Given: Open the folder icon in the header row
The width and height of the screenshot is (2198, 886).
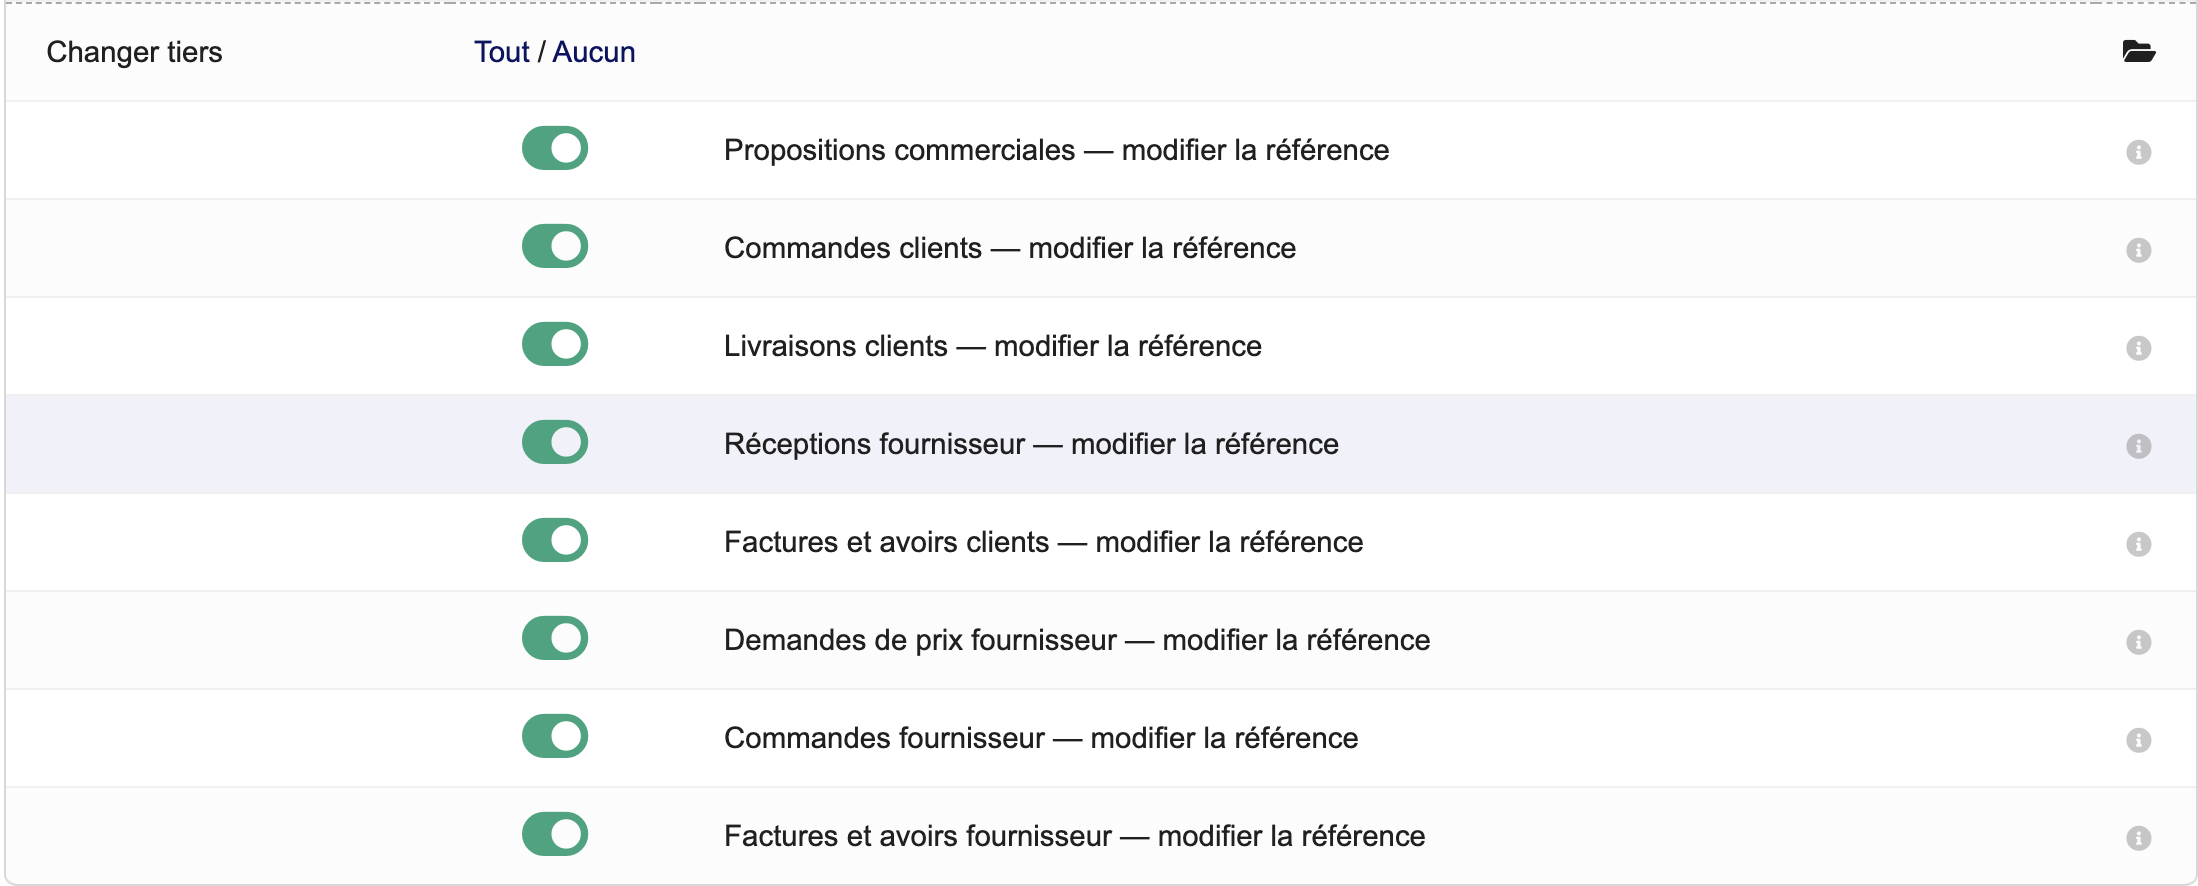Looking at the screenshot, I should (2140, 51).
